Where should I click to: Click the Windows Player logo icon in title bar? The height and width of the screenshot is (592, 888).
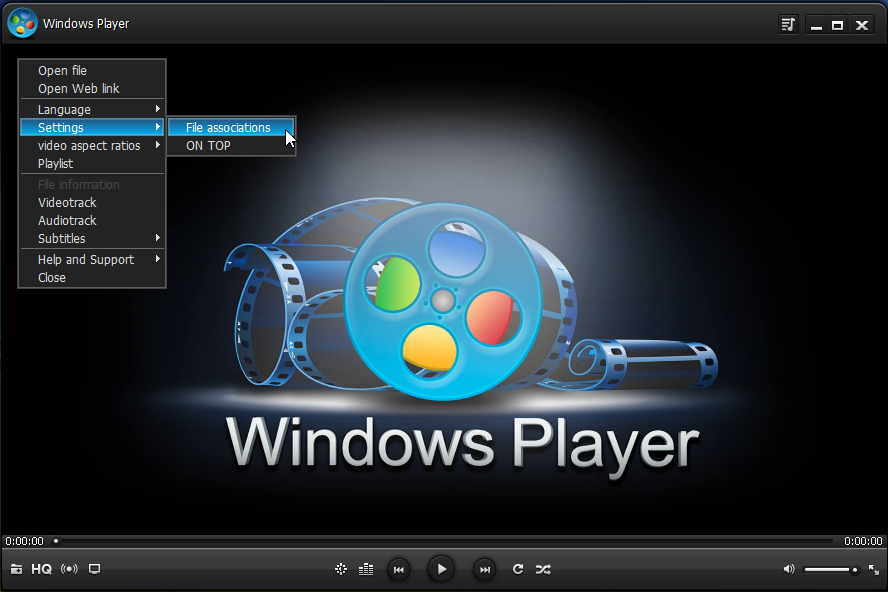(x=23, y=23)
